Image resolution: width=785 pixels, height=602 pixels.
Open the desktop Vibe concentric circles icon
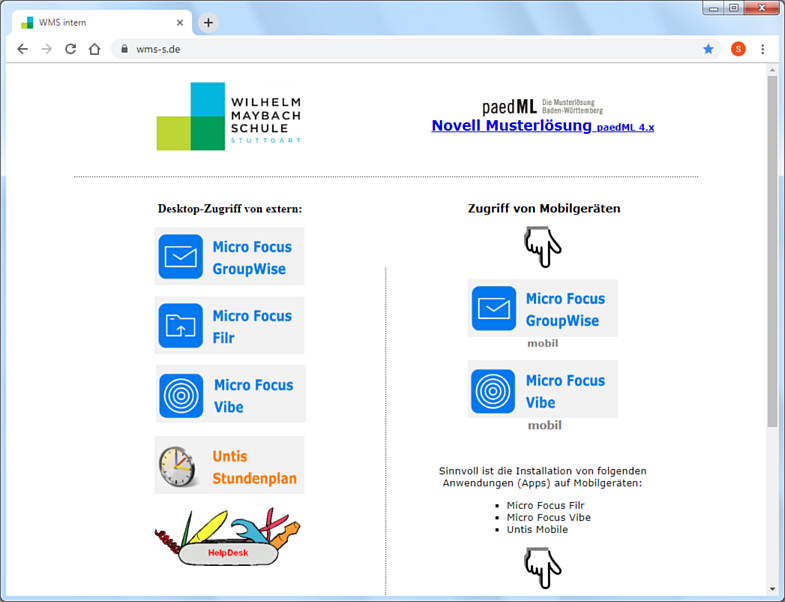pyautogui.click(x=181, y=395)
